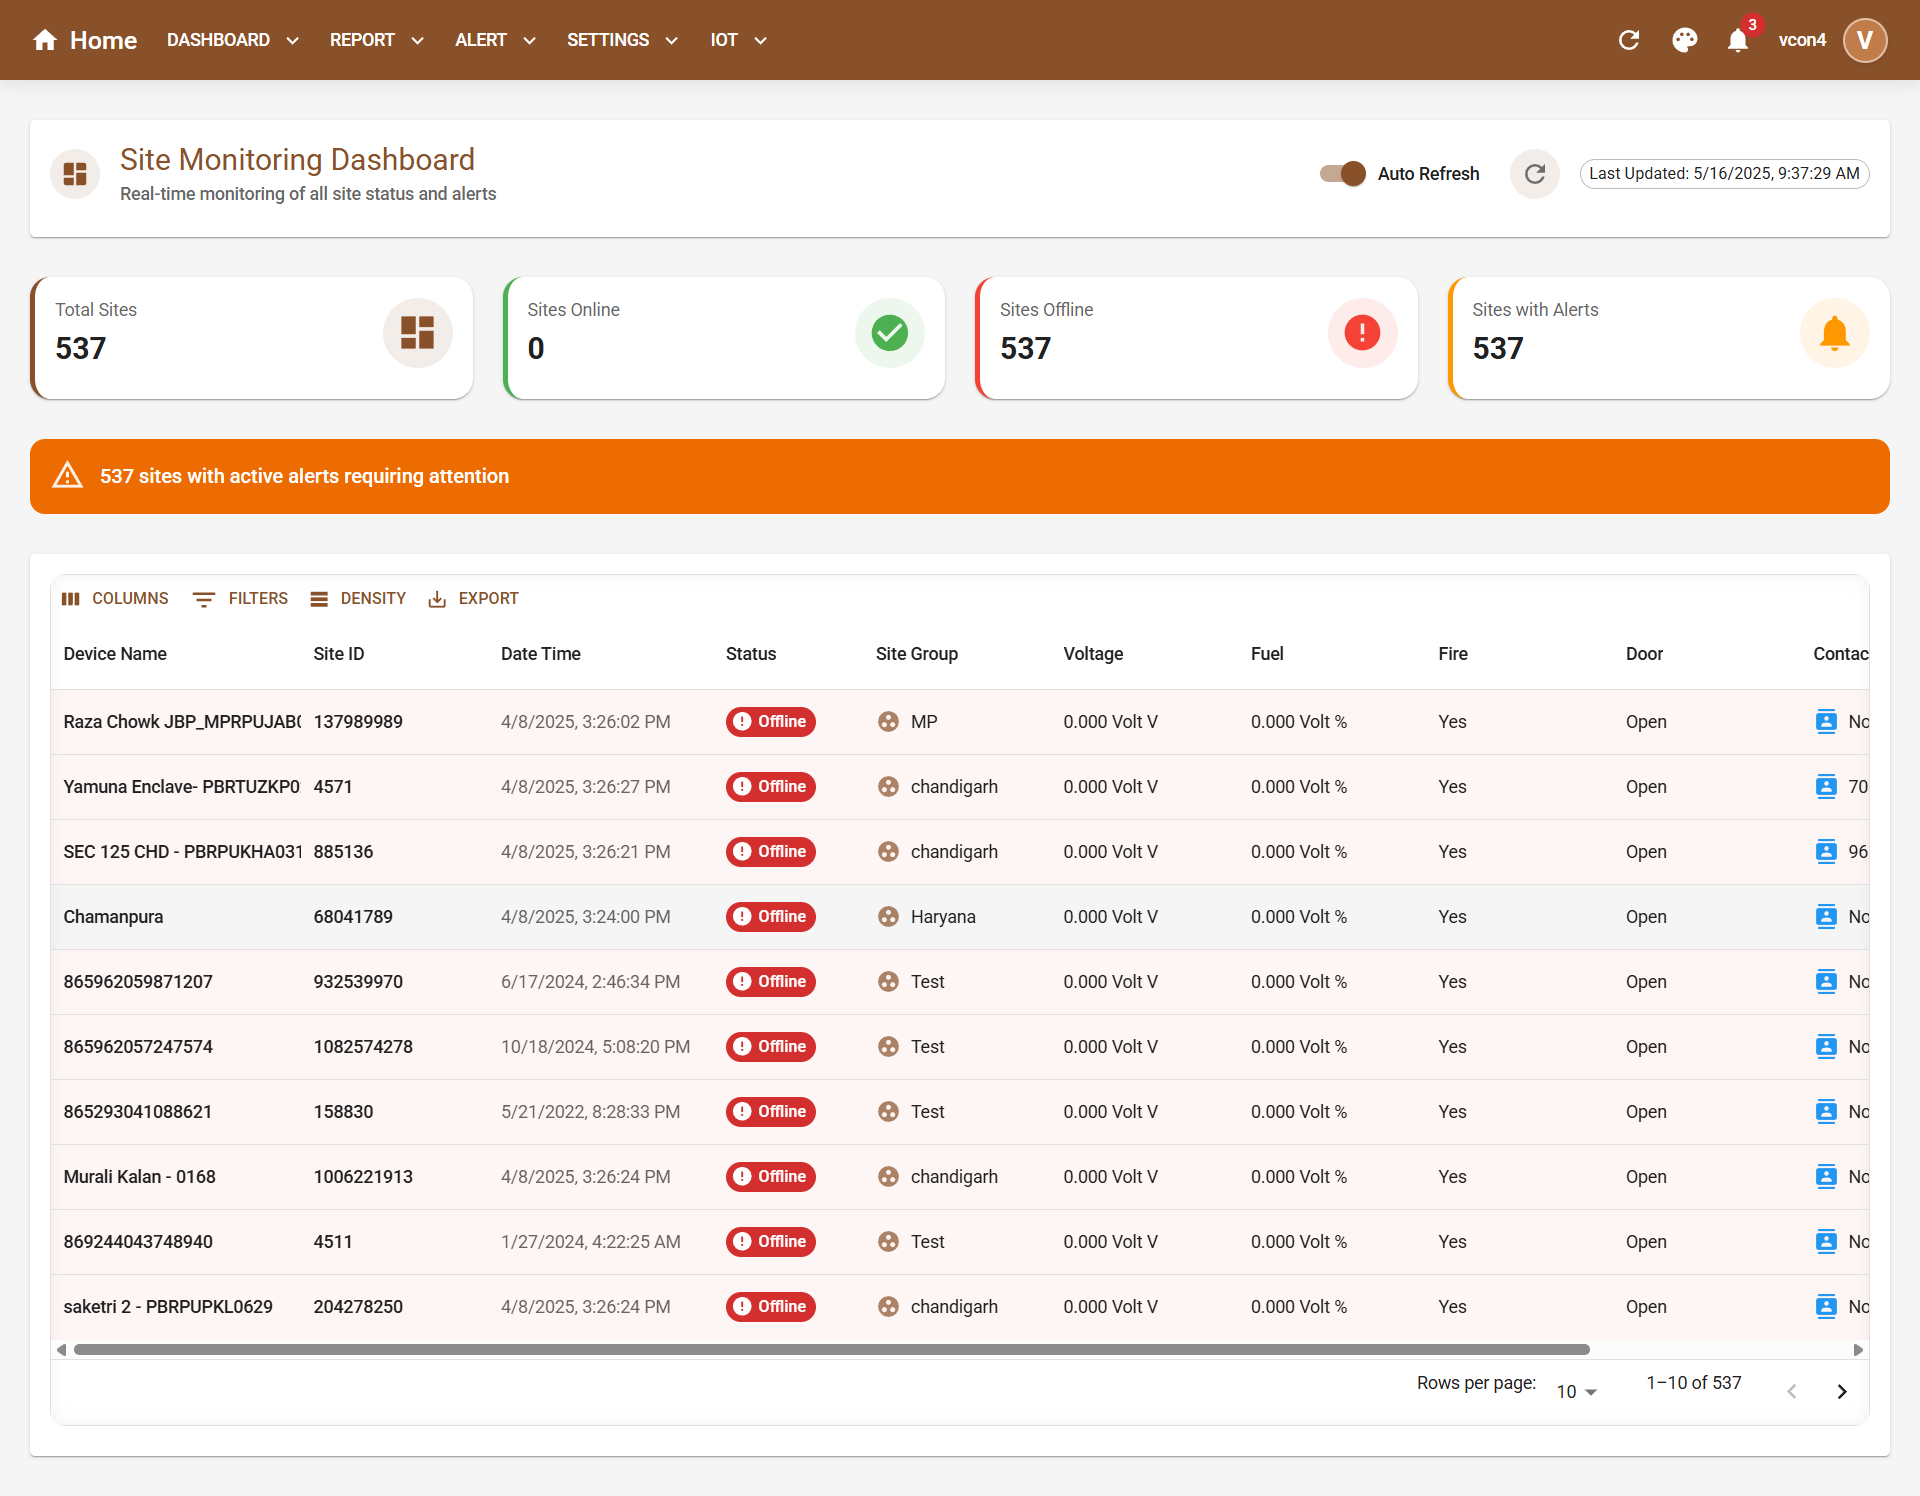Screen dimensions: 1920x1496
Task: Click the Sites Offline card
Action: point(1197,338)
